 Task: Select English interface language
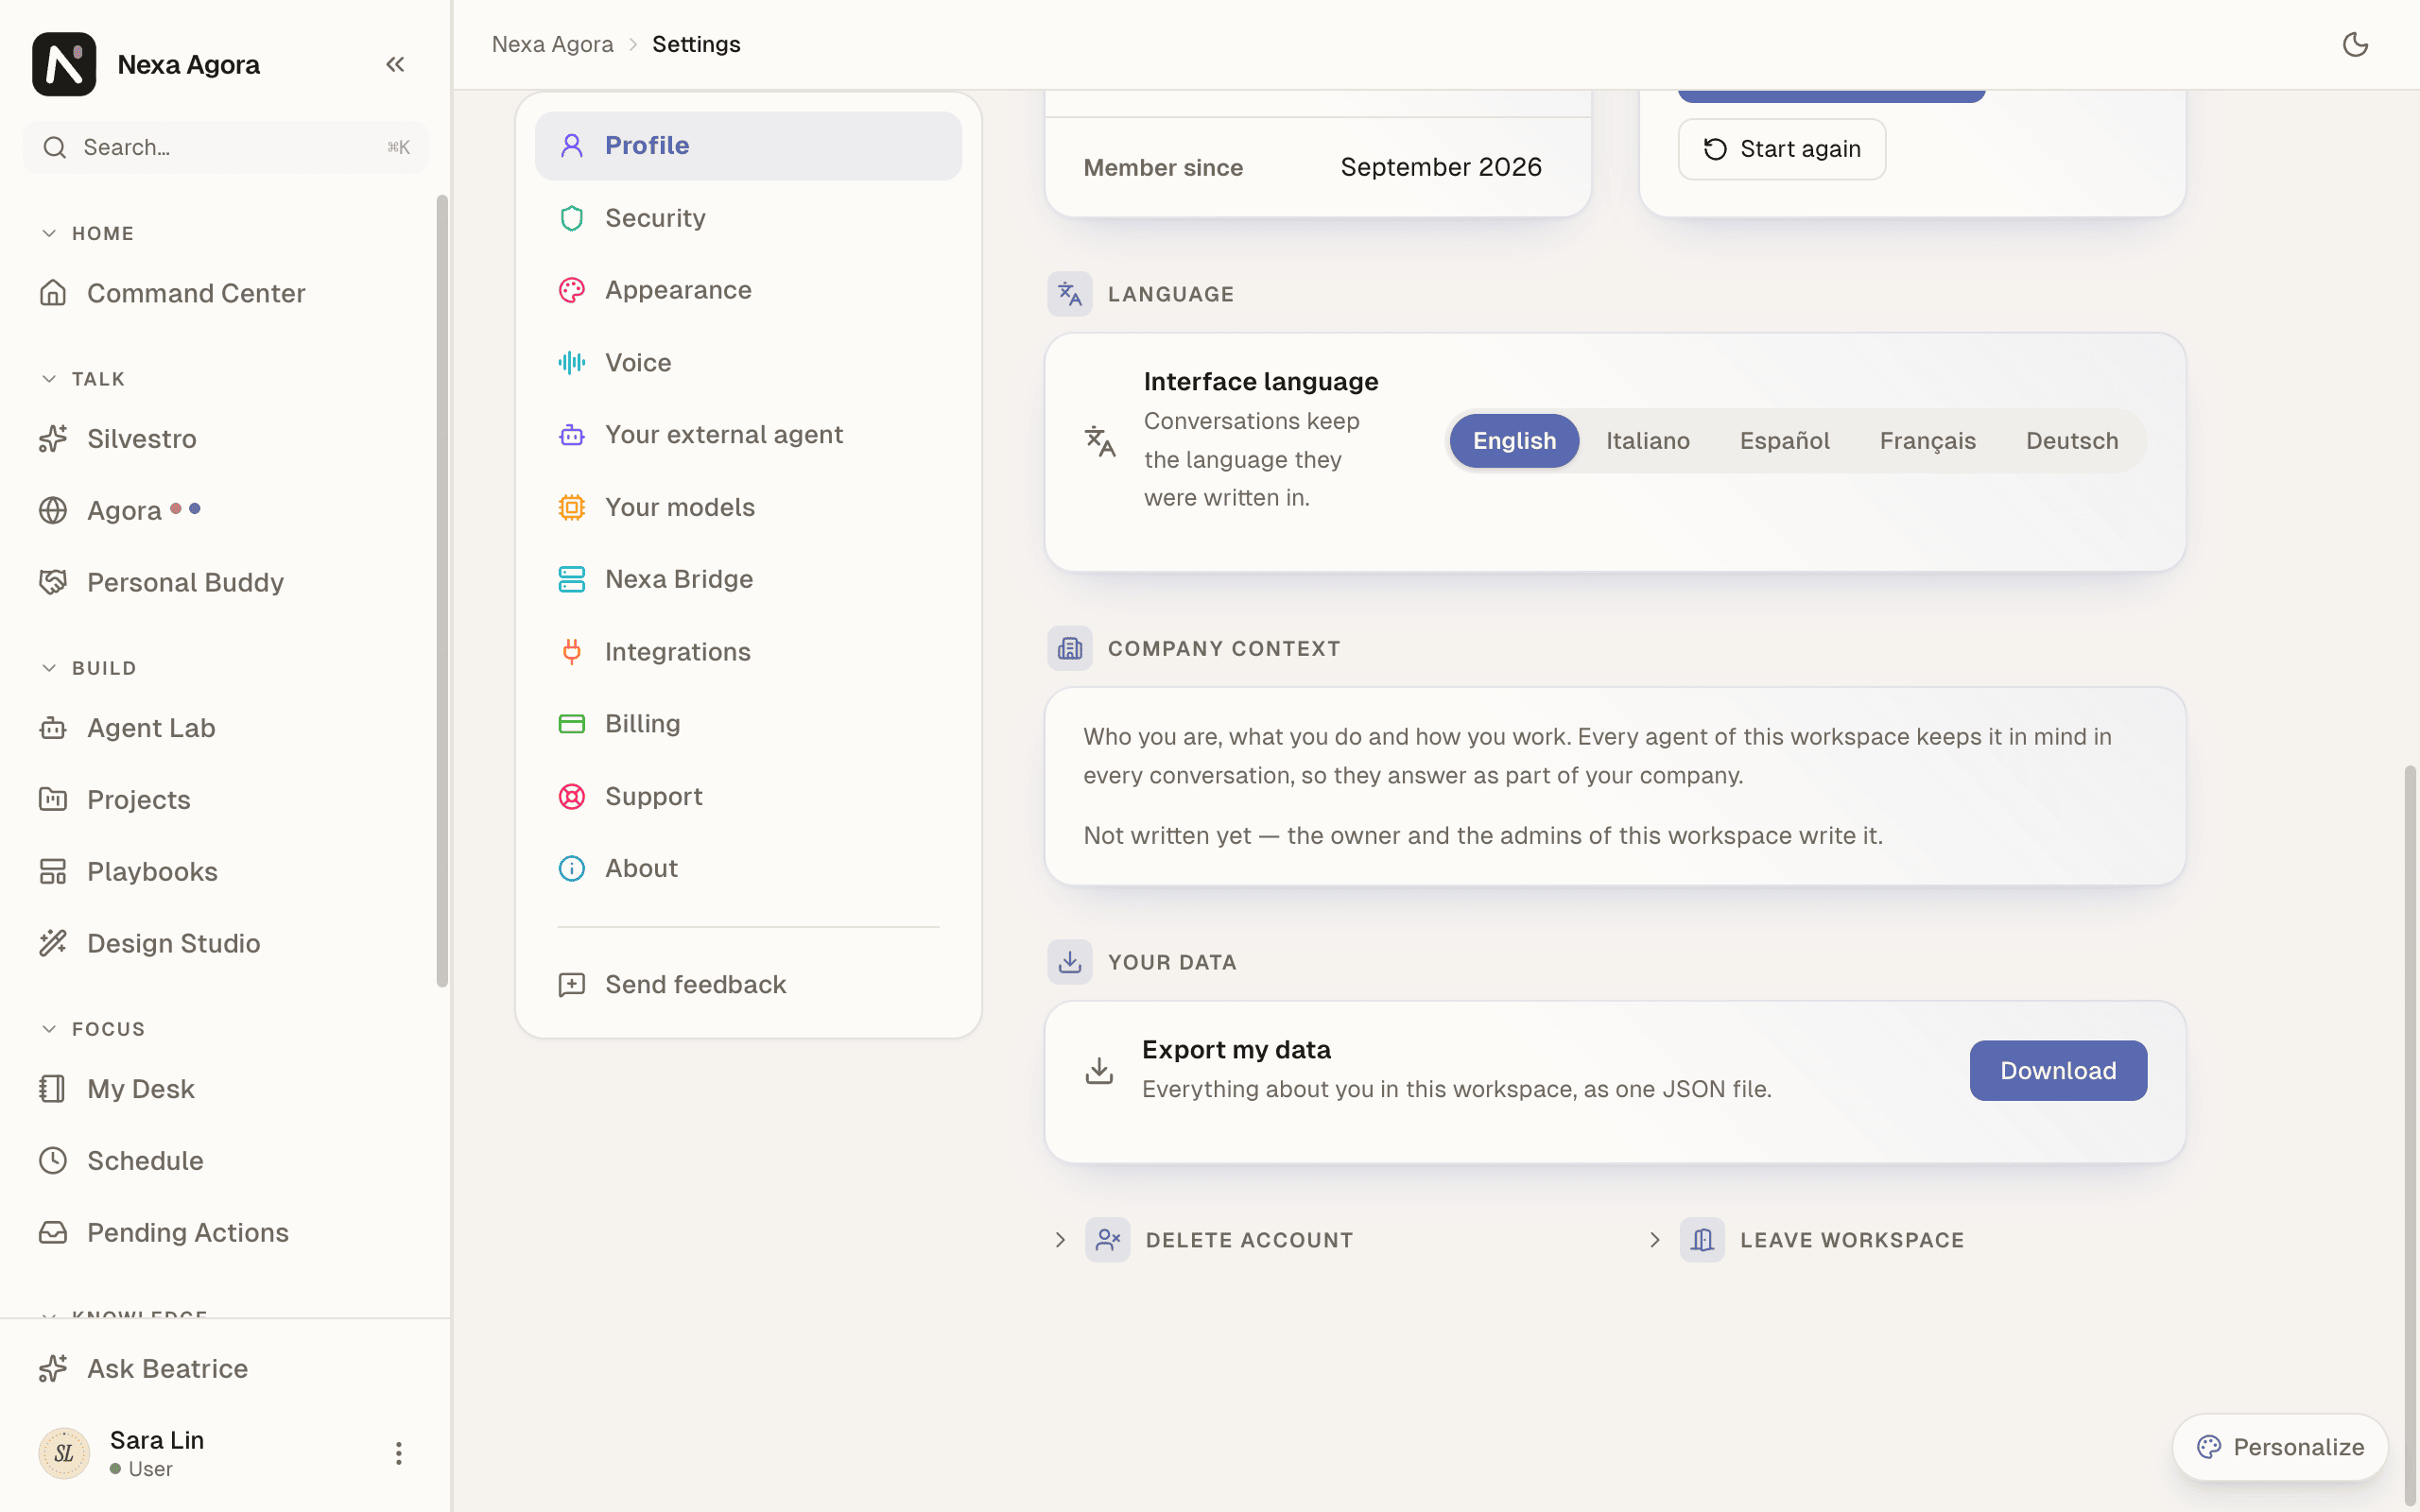pos(1514,441)
